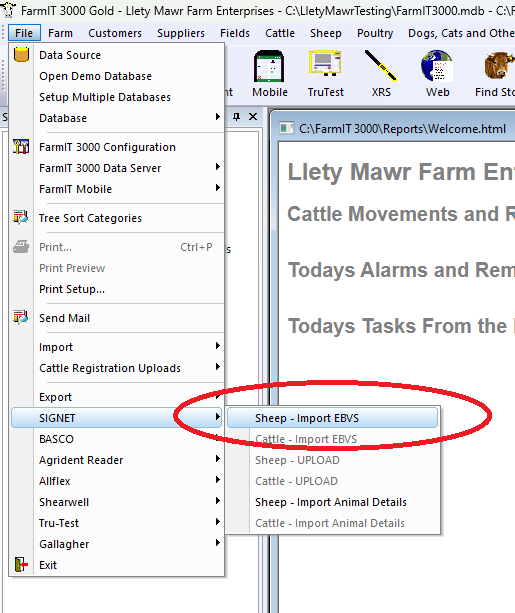Expand the Gallagher submenu arrow
515x613 pixels.
(x=218, y=543)
